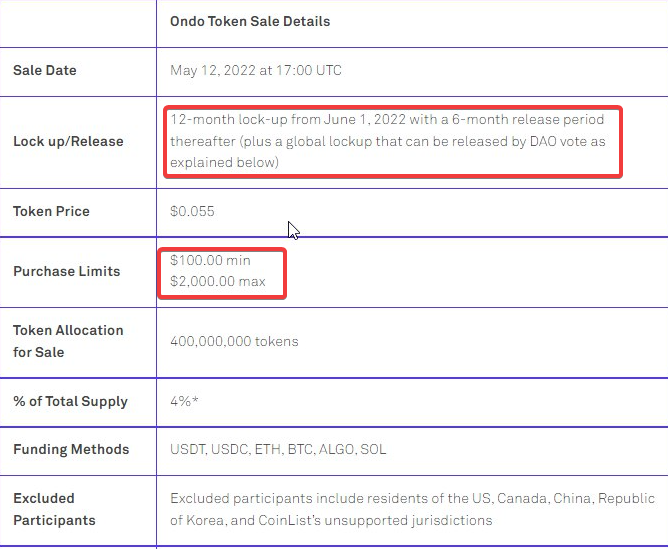Click the "$0.055" token price value

(192, 212)
